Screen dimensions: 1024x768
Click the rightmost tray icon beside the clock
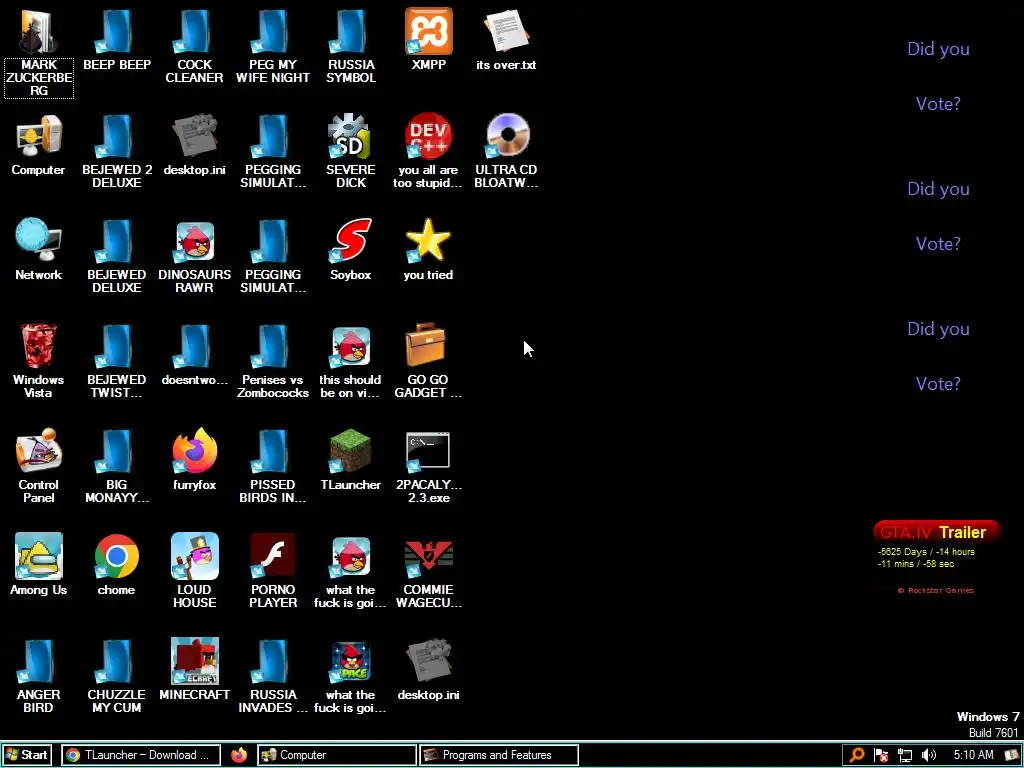1012,755
